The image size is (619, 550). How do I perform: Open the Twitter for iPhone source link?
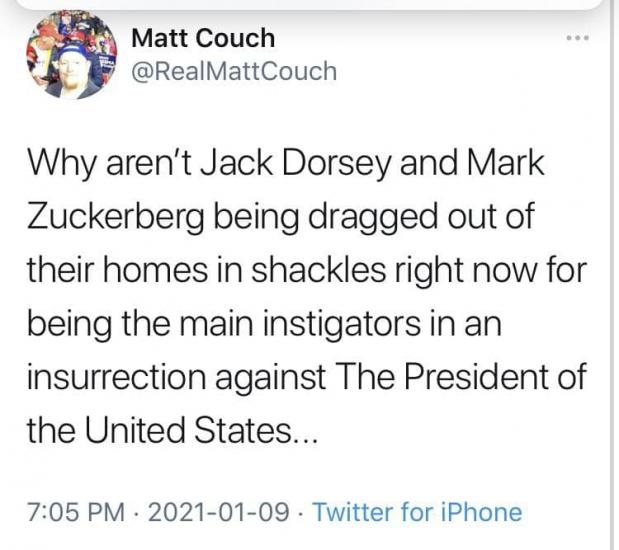click(x=417, y=513)
